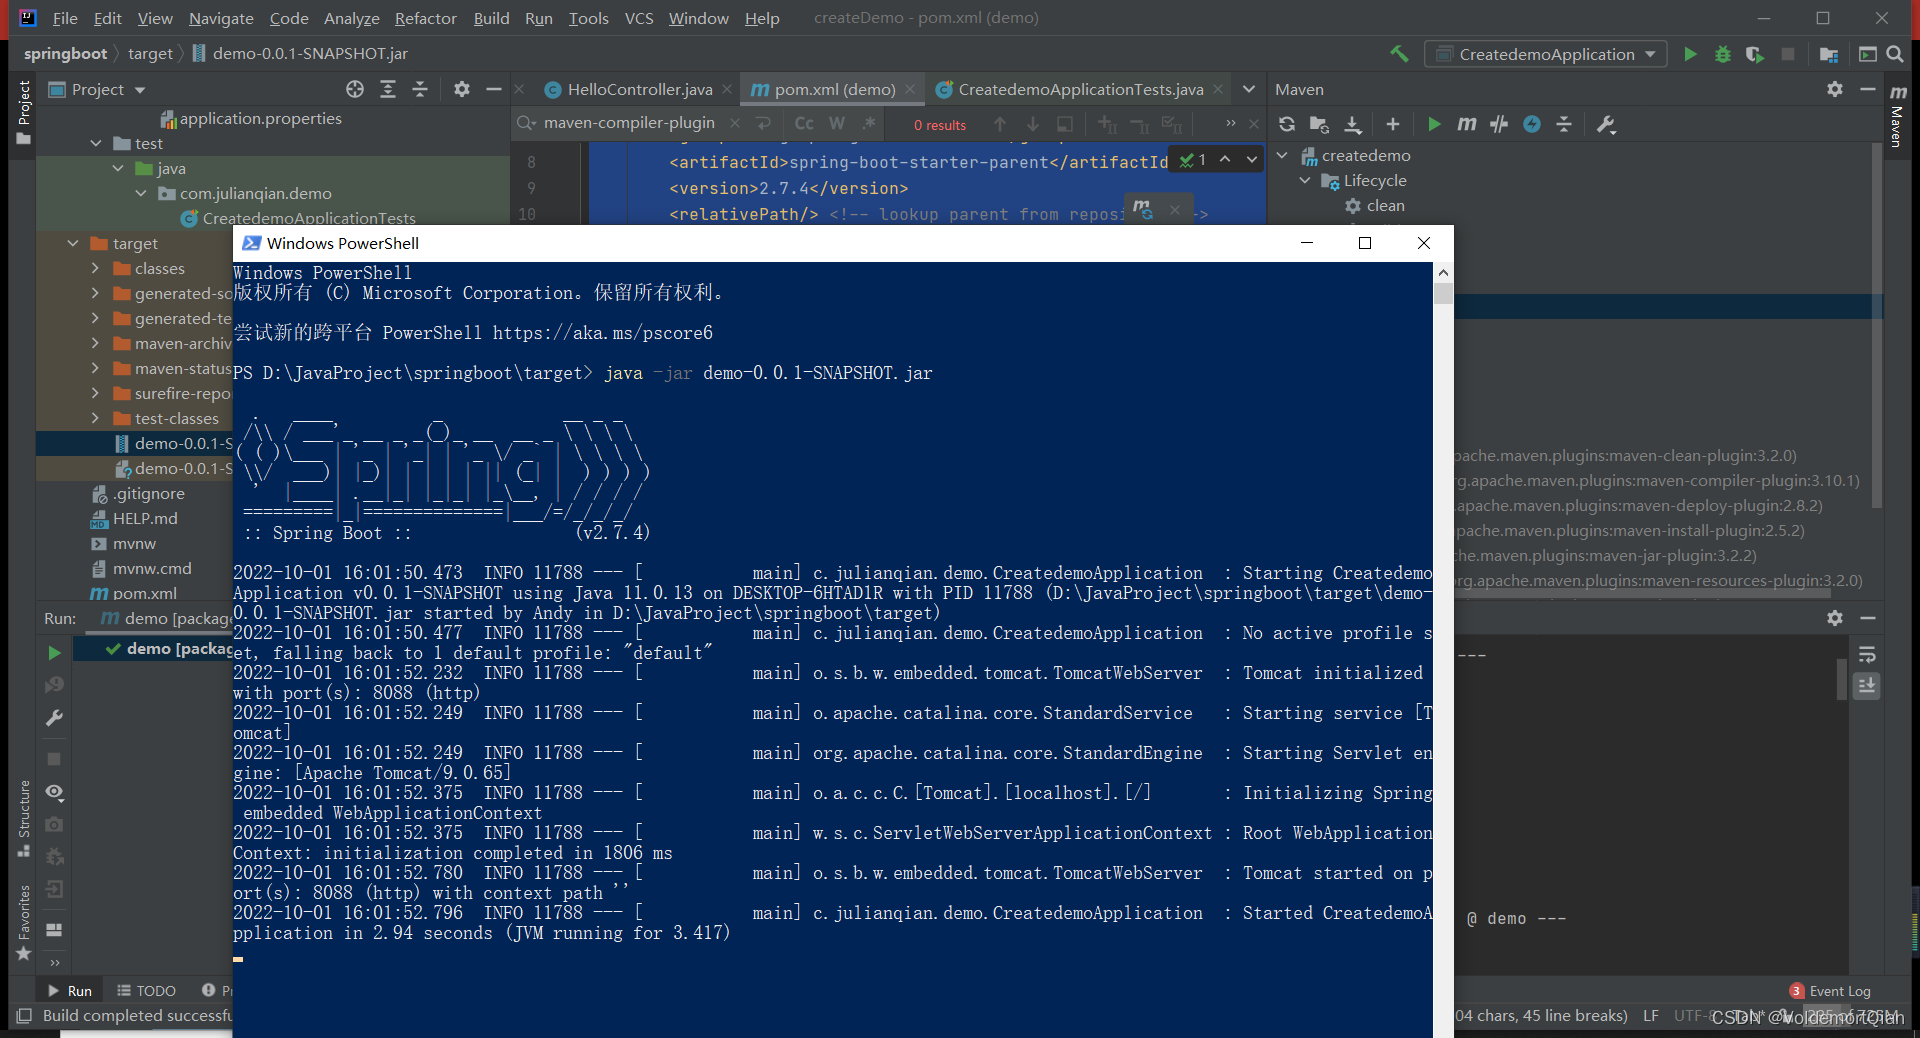Select opened file locate target icon
The width and height of the screenshot is (1920, 1038).
point(355,89)
